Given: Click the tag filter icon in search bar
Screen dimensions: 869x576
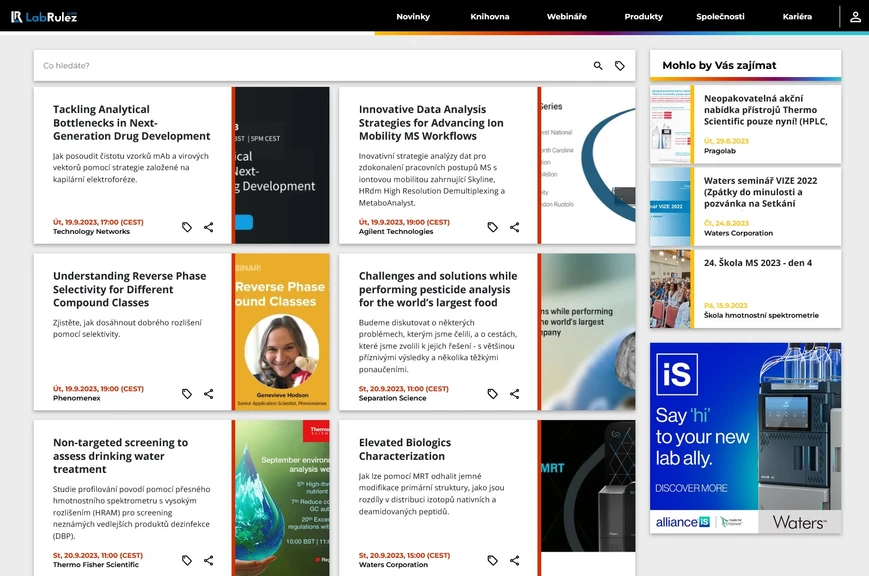Looking at the screenshot, I should [620, 65].
